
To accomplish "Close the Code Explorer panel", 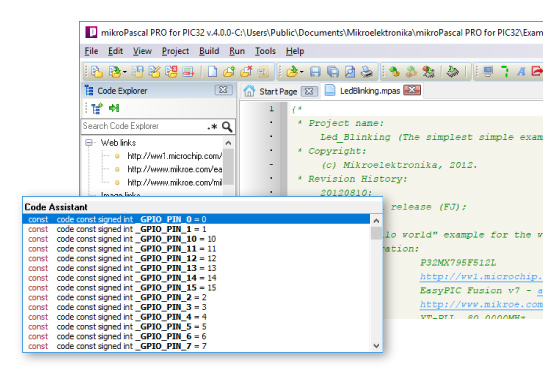I will click(x=223, y=90).
